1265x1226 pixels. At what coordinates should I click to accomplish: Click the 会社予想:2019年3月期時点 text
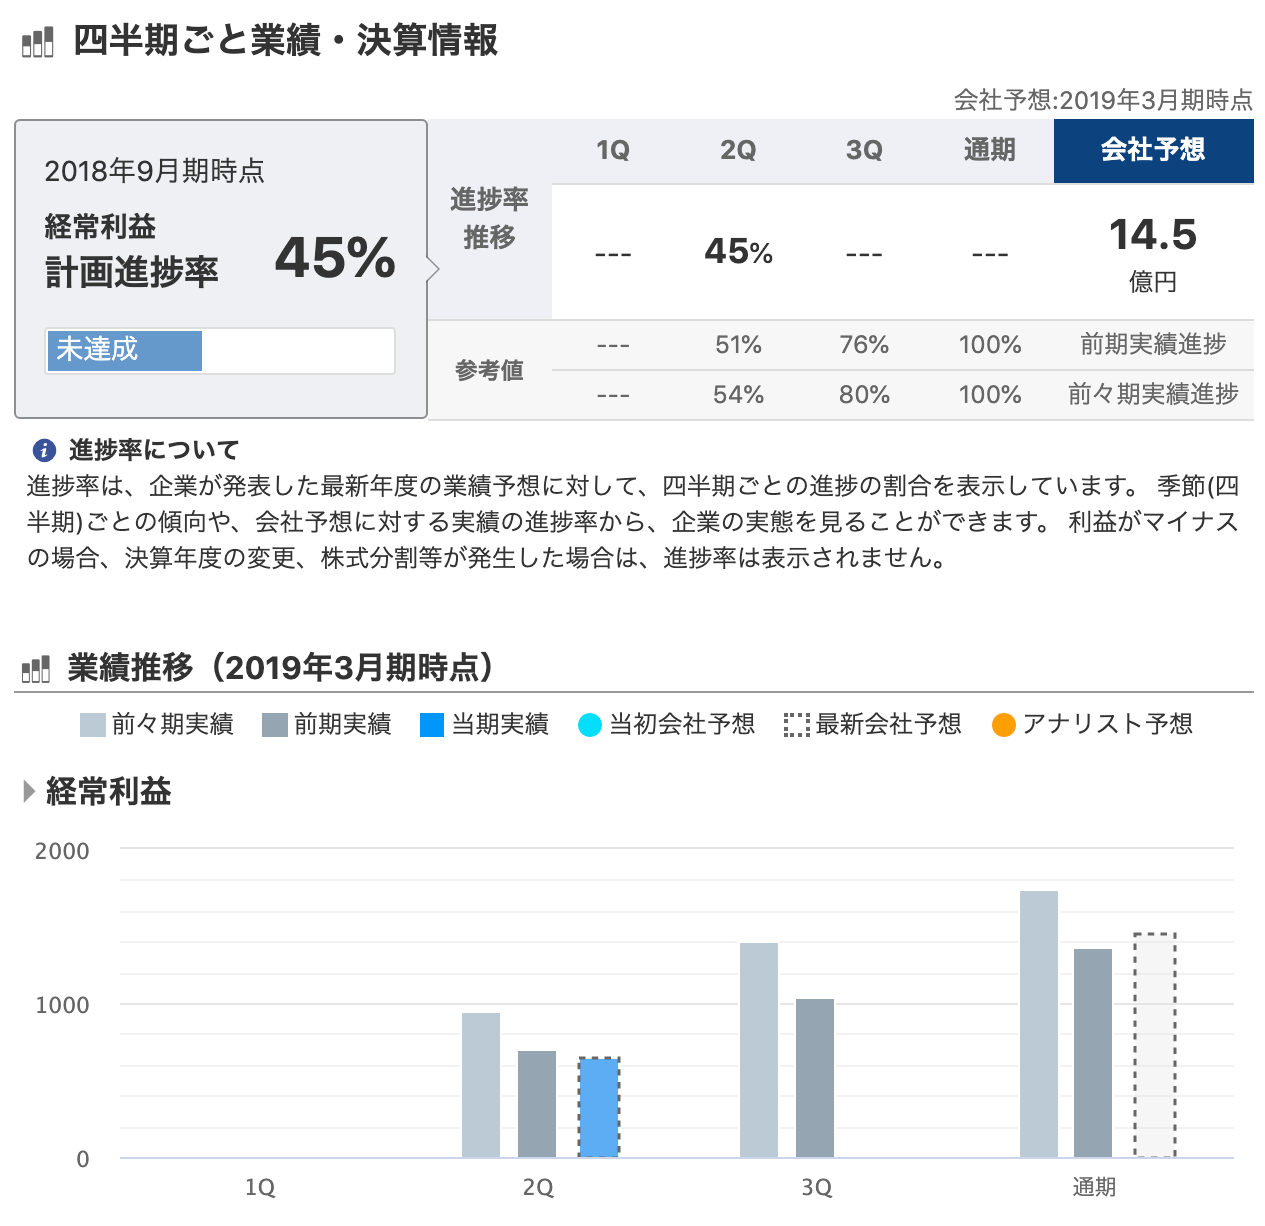tap(1104, 99)
